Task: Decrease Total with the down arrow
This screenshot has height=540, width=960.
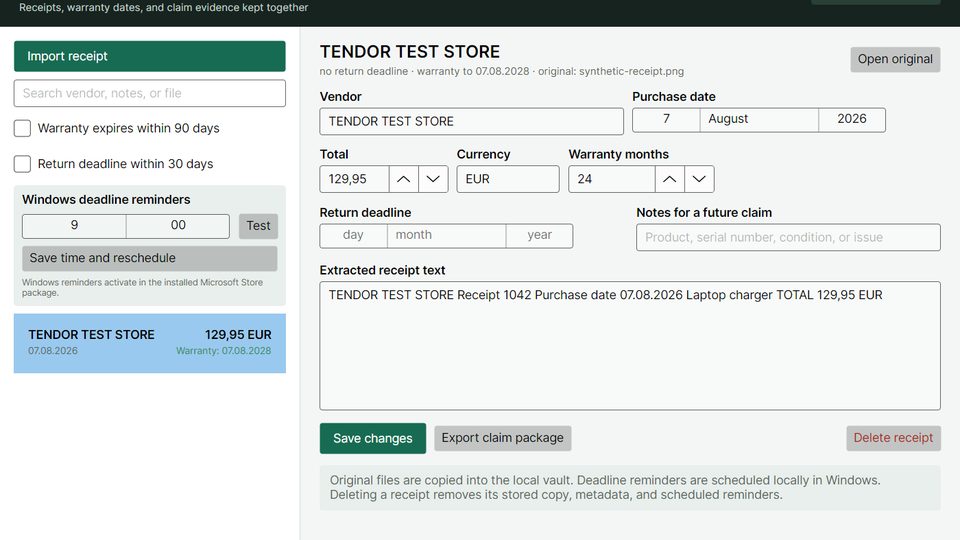Action: (433, 179)
